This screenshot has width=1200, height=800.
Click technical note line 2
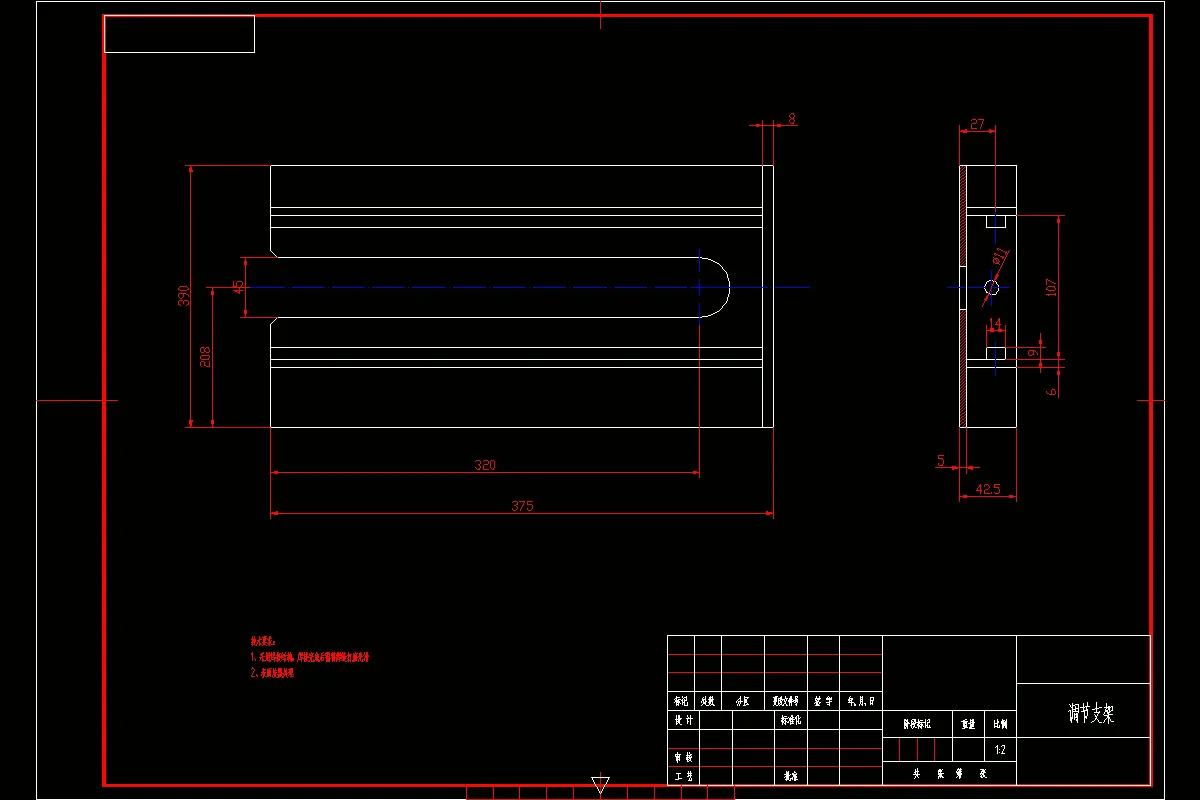click(x=271, y=674)
